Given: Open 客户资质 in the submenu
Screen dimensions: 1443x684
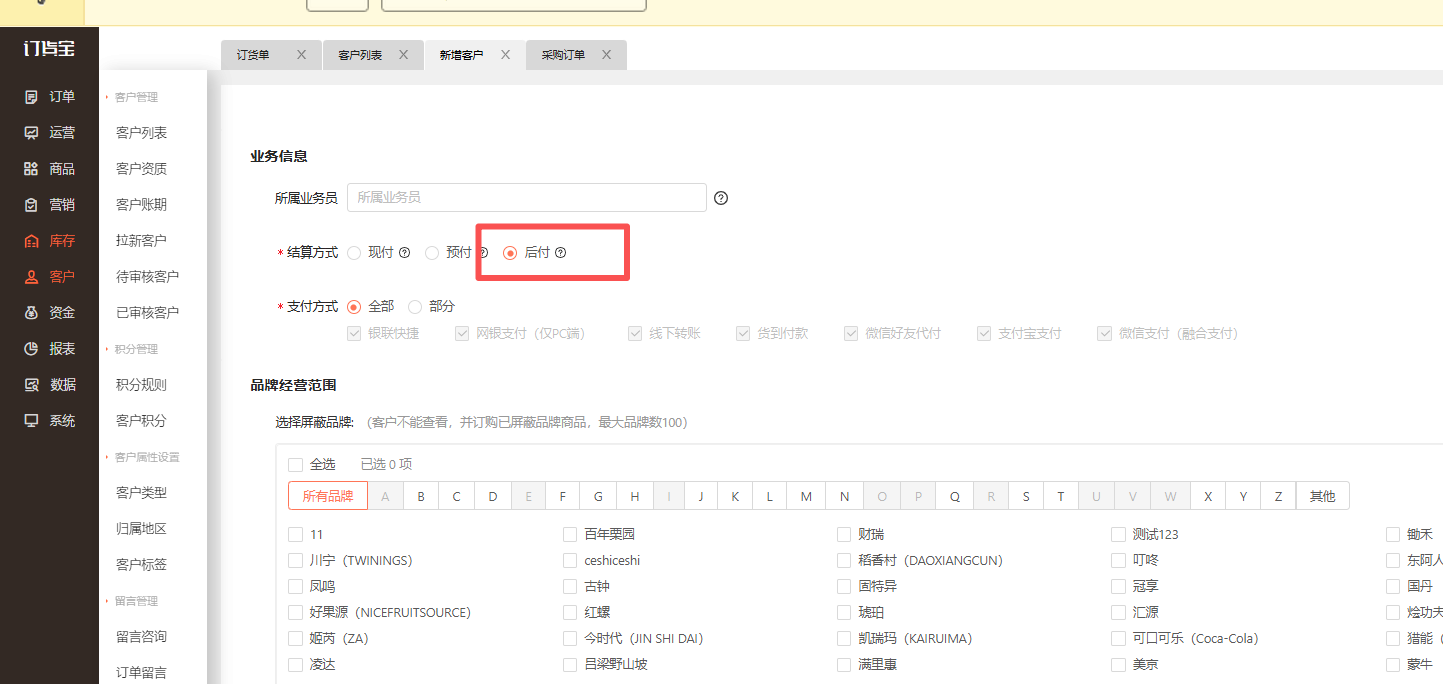Looking at the screenshot, I should (x=141, y=169).
